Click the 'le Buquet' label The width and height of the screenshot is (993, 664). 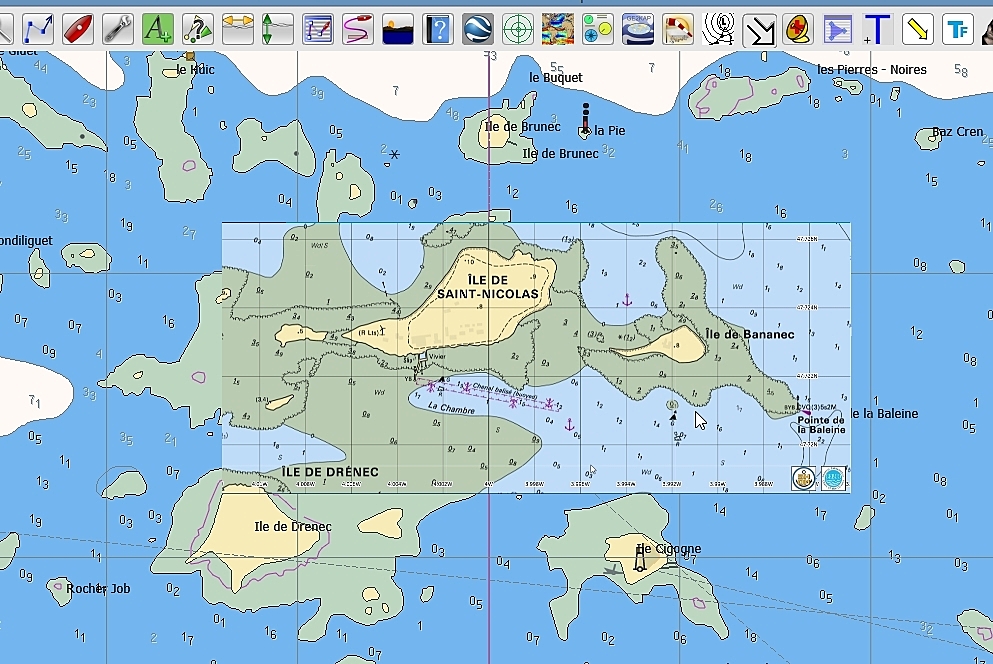pyautogui.click(x=556, y=77)
